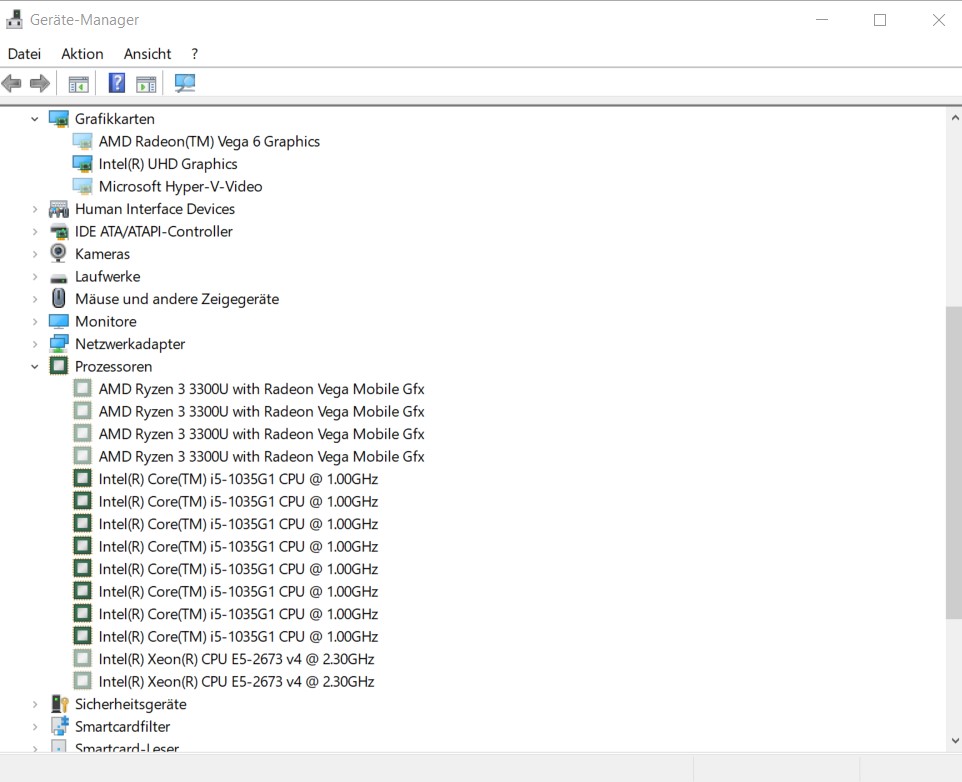Click the Sicherheitsgeräte key icon
962x782 pixels.
pyautogui.click(x=60, y=704)
